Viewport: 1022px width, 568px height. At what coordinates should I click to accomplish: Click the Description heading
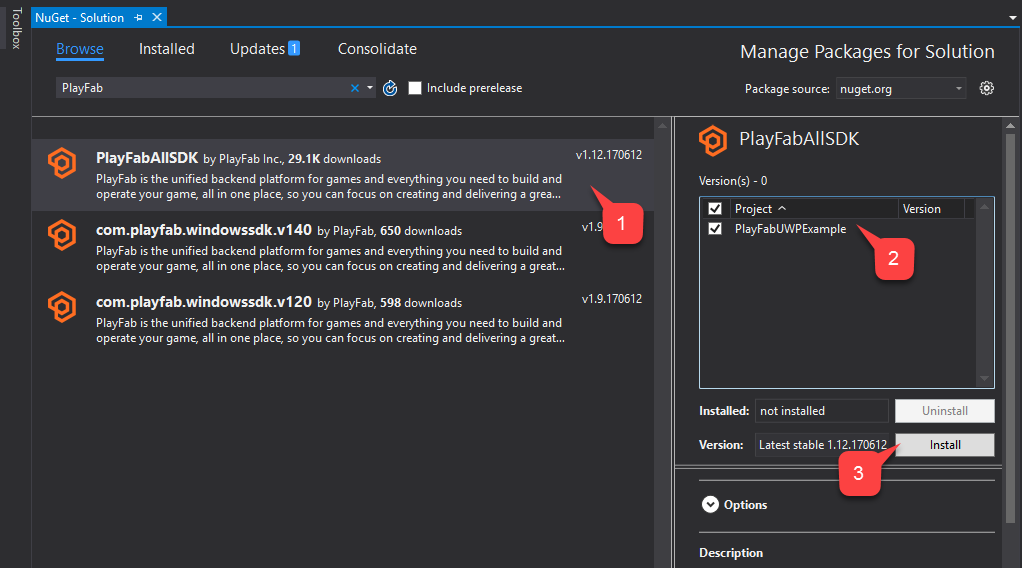(x=731, y=552)
